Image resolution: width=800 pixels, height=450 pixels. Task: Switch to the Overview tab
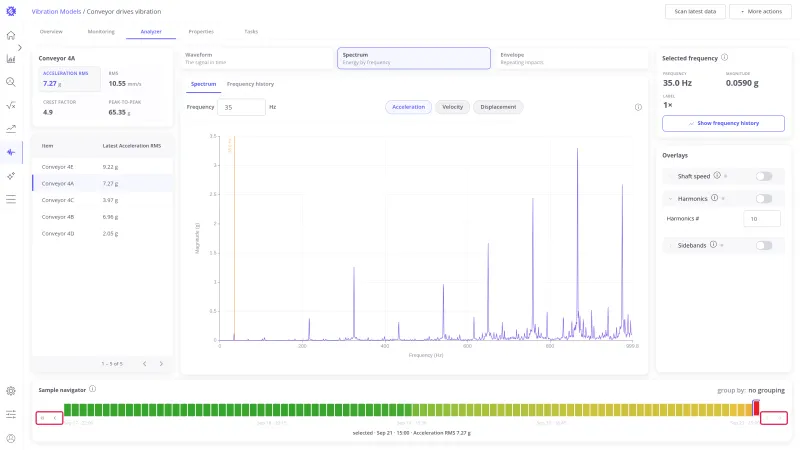[51, 32]
